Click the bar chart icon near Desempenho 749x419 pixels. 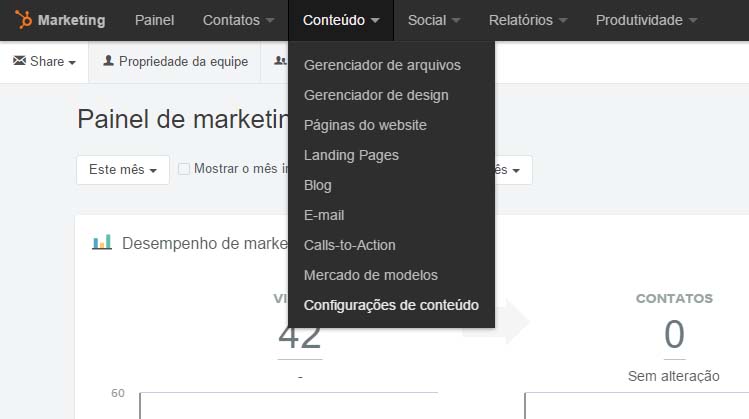point(102,242)
